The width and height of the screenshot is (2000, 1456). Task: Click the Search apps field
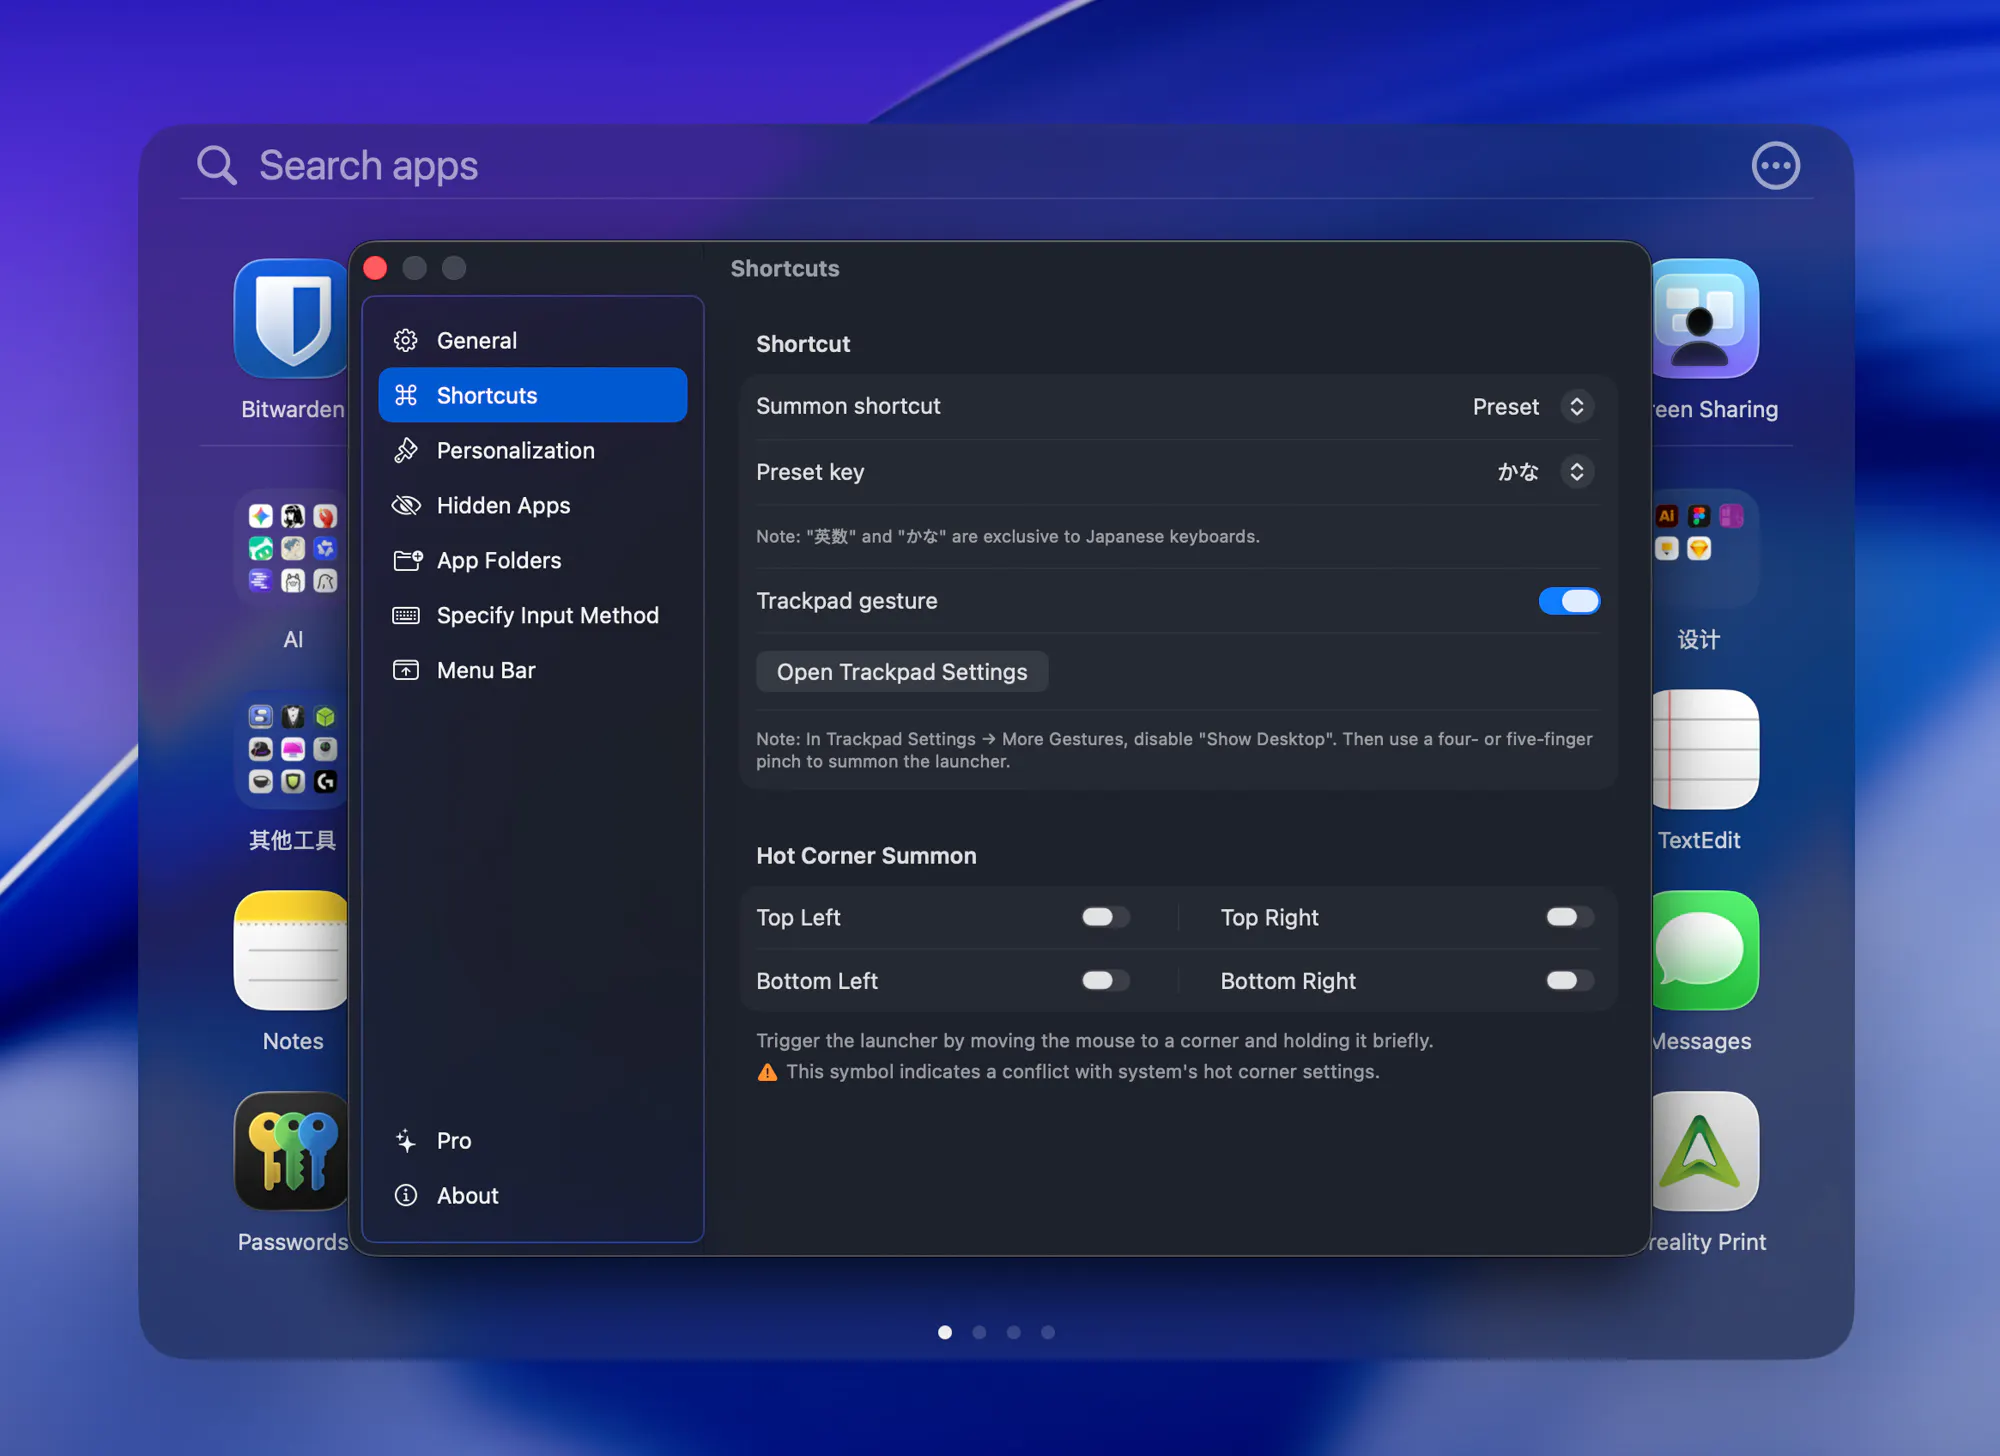coord(960,166)
